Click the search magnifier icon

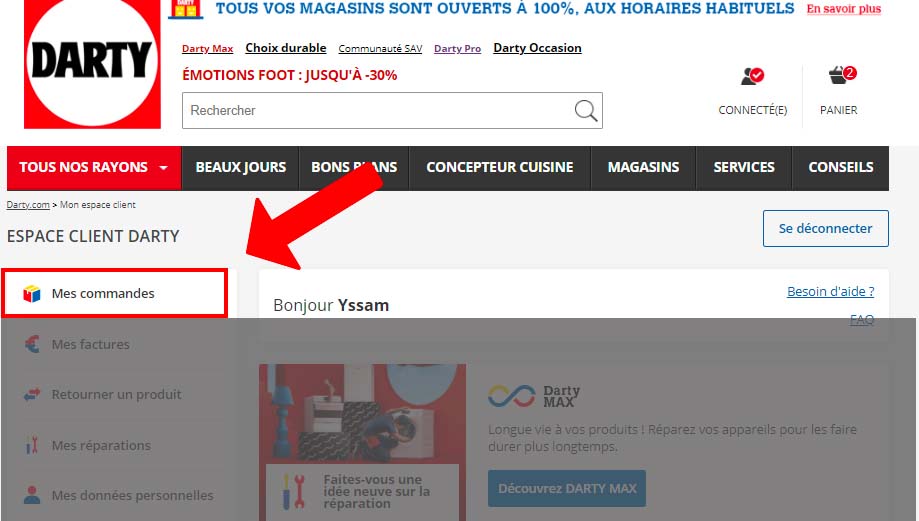pos(586,111)
